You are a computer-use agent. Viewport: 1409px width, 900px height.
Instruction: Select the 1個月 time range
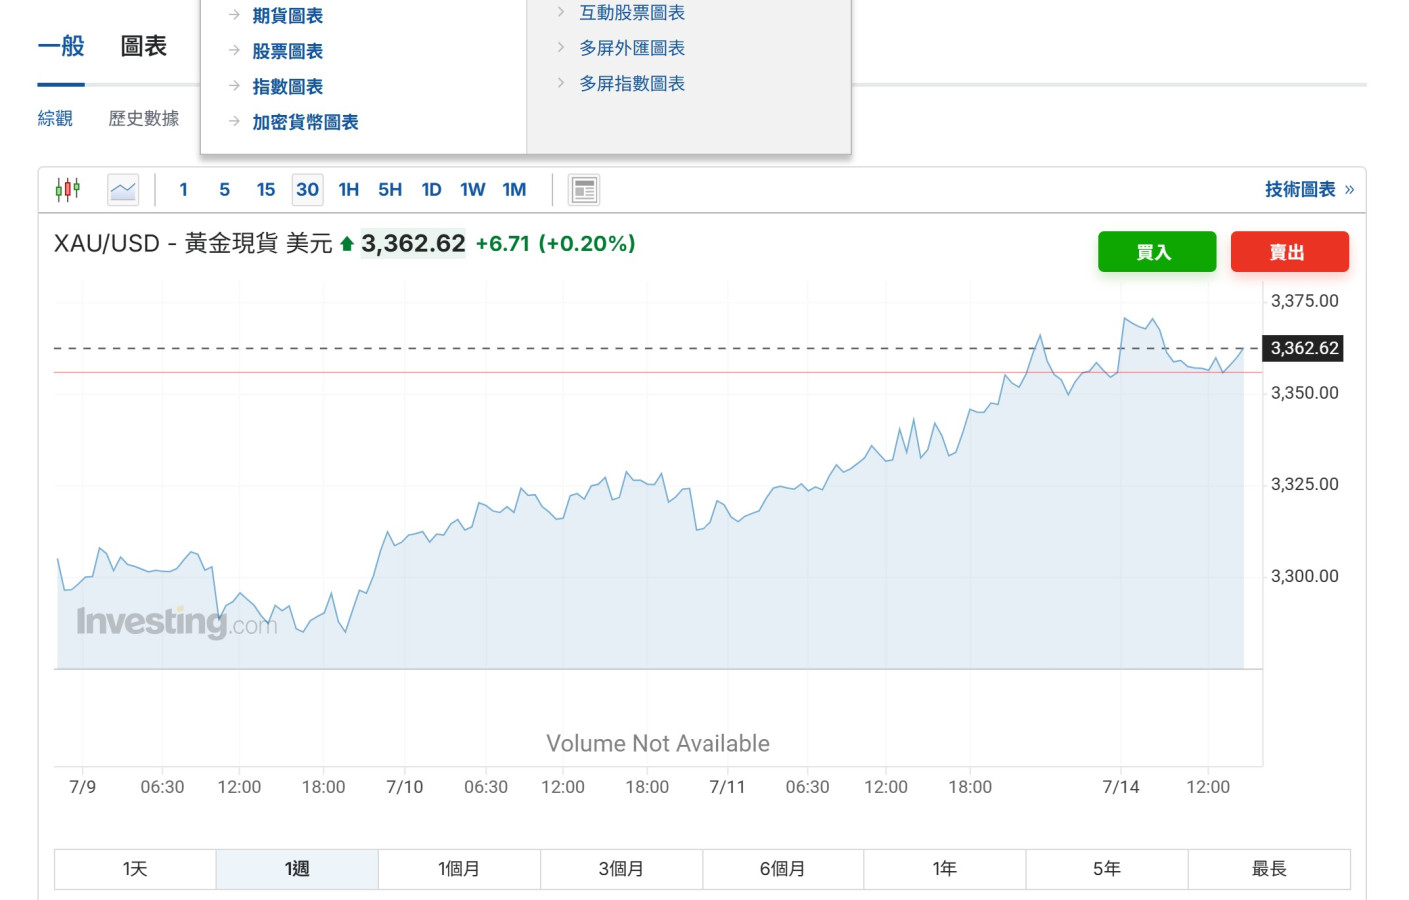(459, 869)
